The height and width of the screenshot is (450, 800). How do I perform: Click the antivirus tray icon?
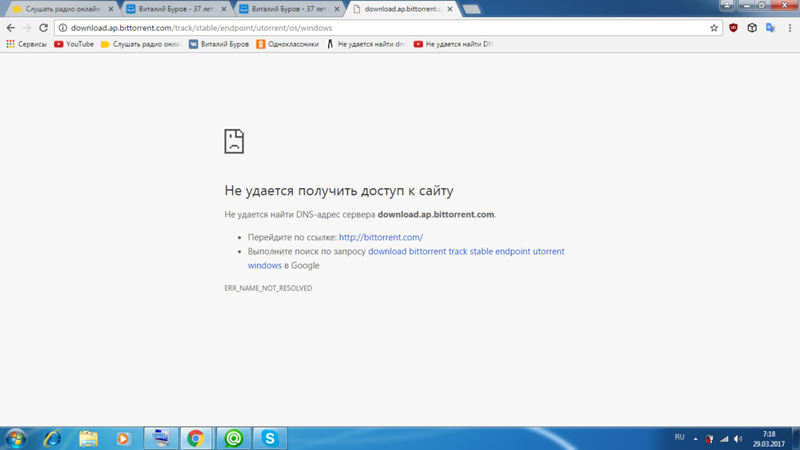709,439
